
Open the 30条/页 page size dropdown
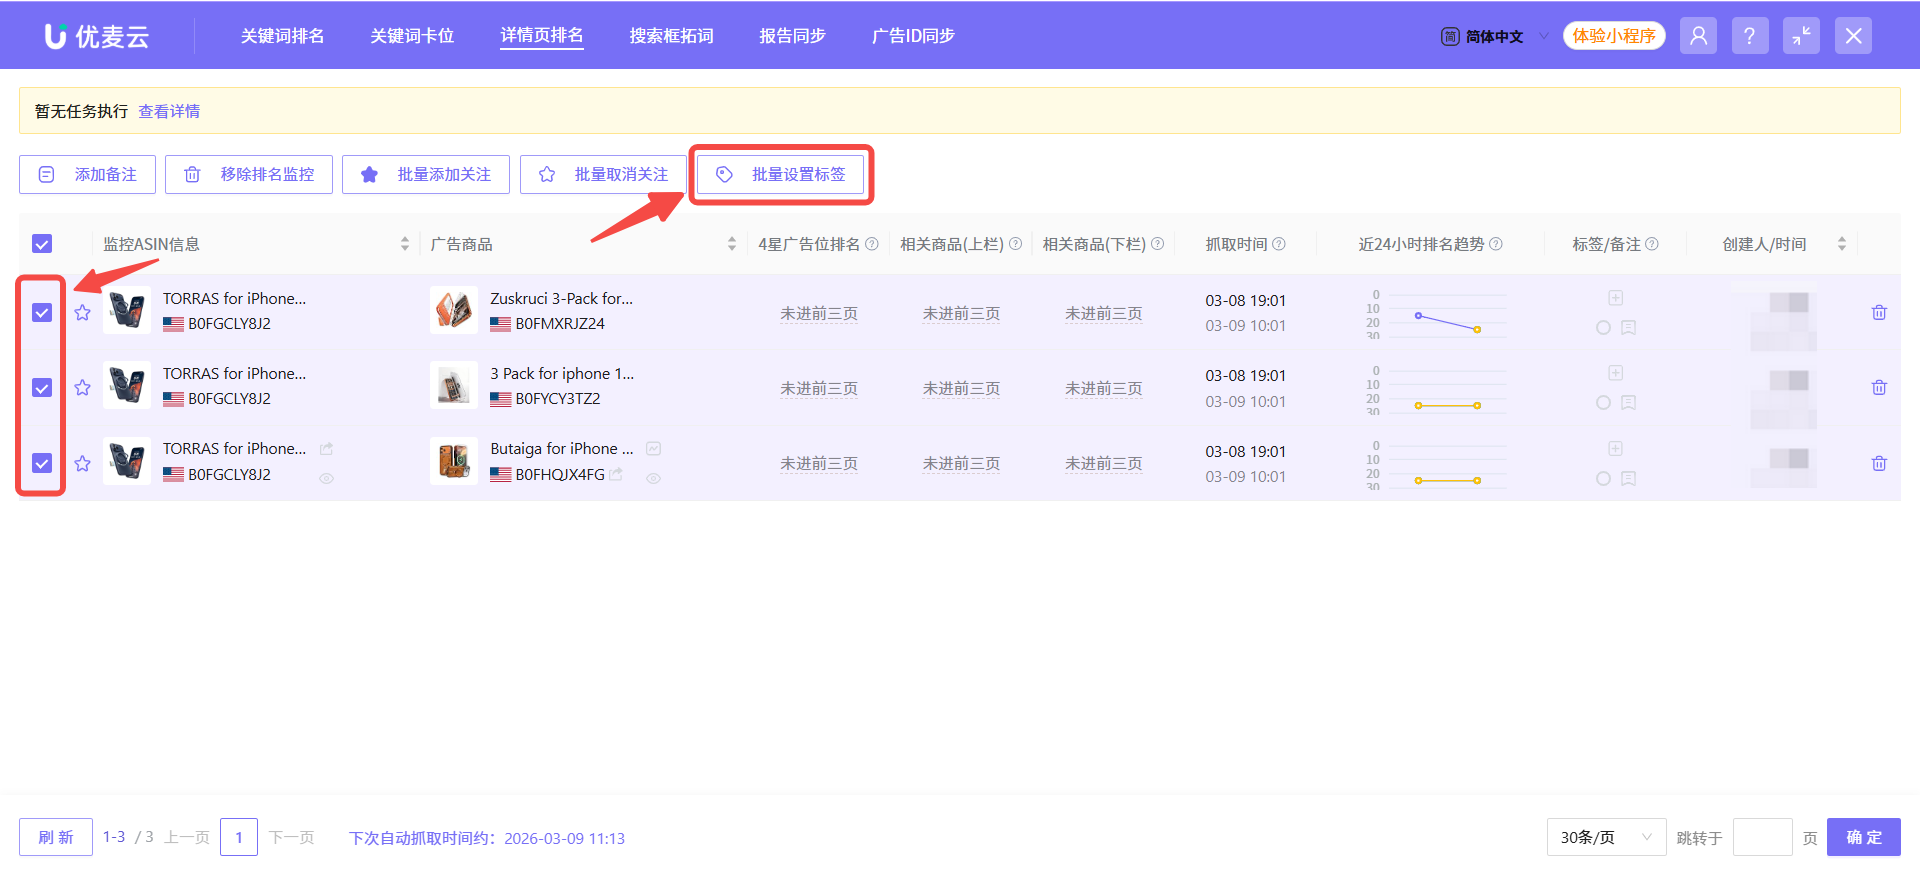(1605, 838)
